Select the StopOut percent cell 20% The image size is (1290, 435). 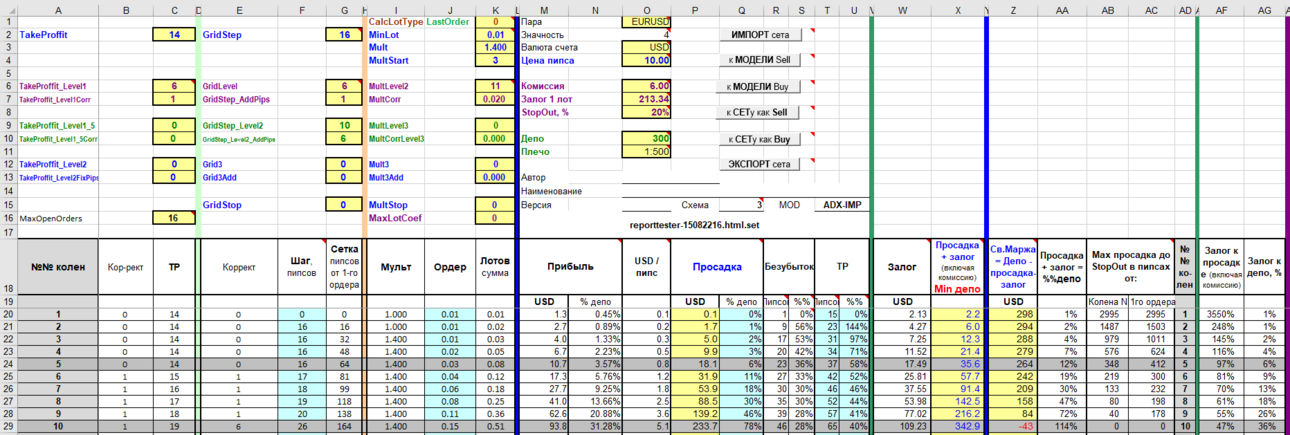(647, 112)
